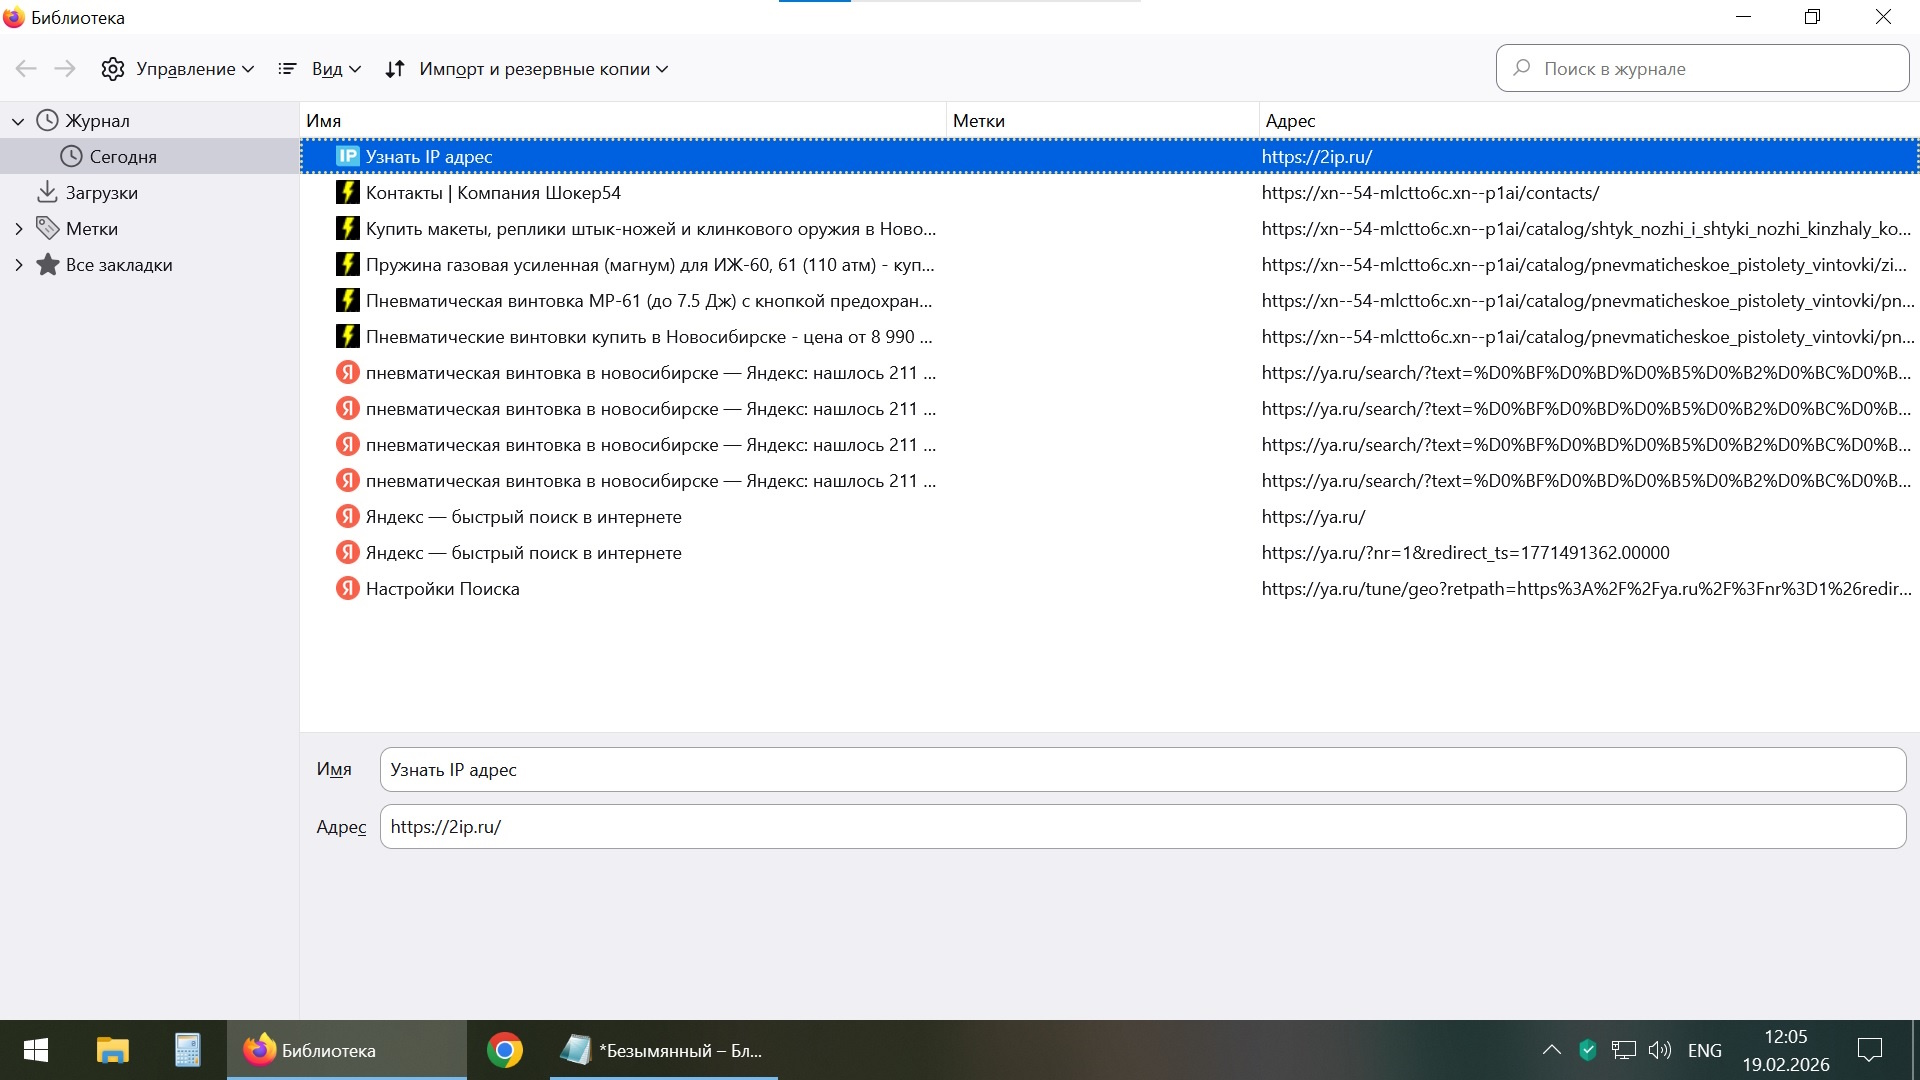Collapse the Журнал tree node

tap(18, 121)
